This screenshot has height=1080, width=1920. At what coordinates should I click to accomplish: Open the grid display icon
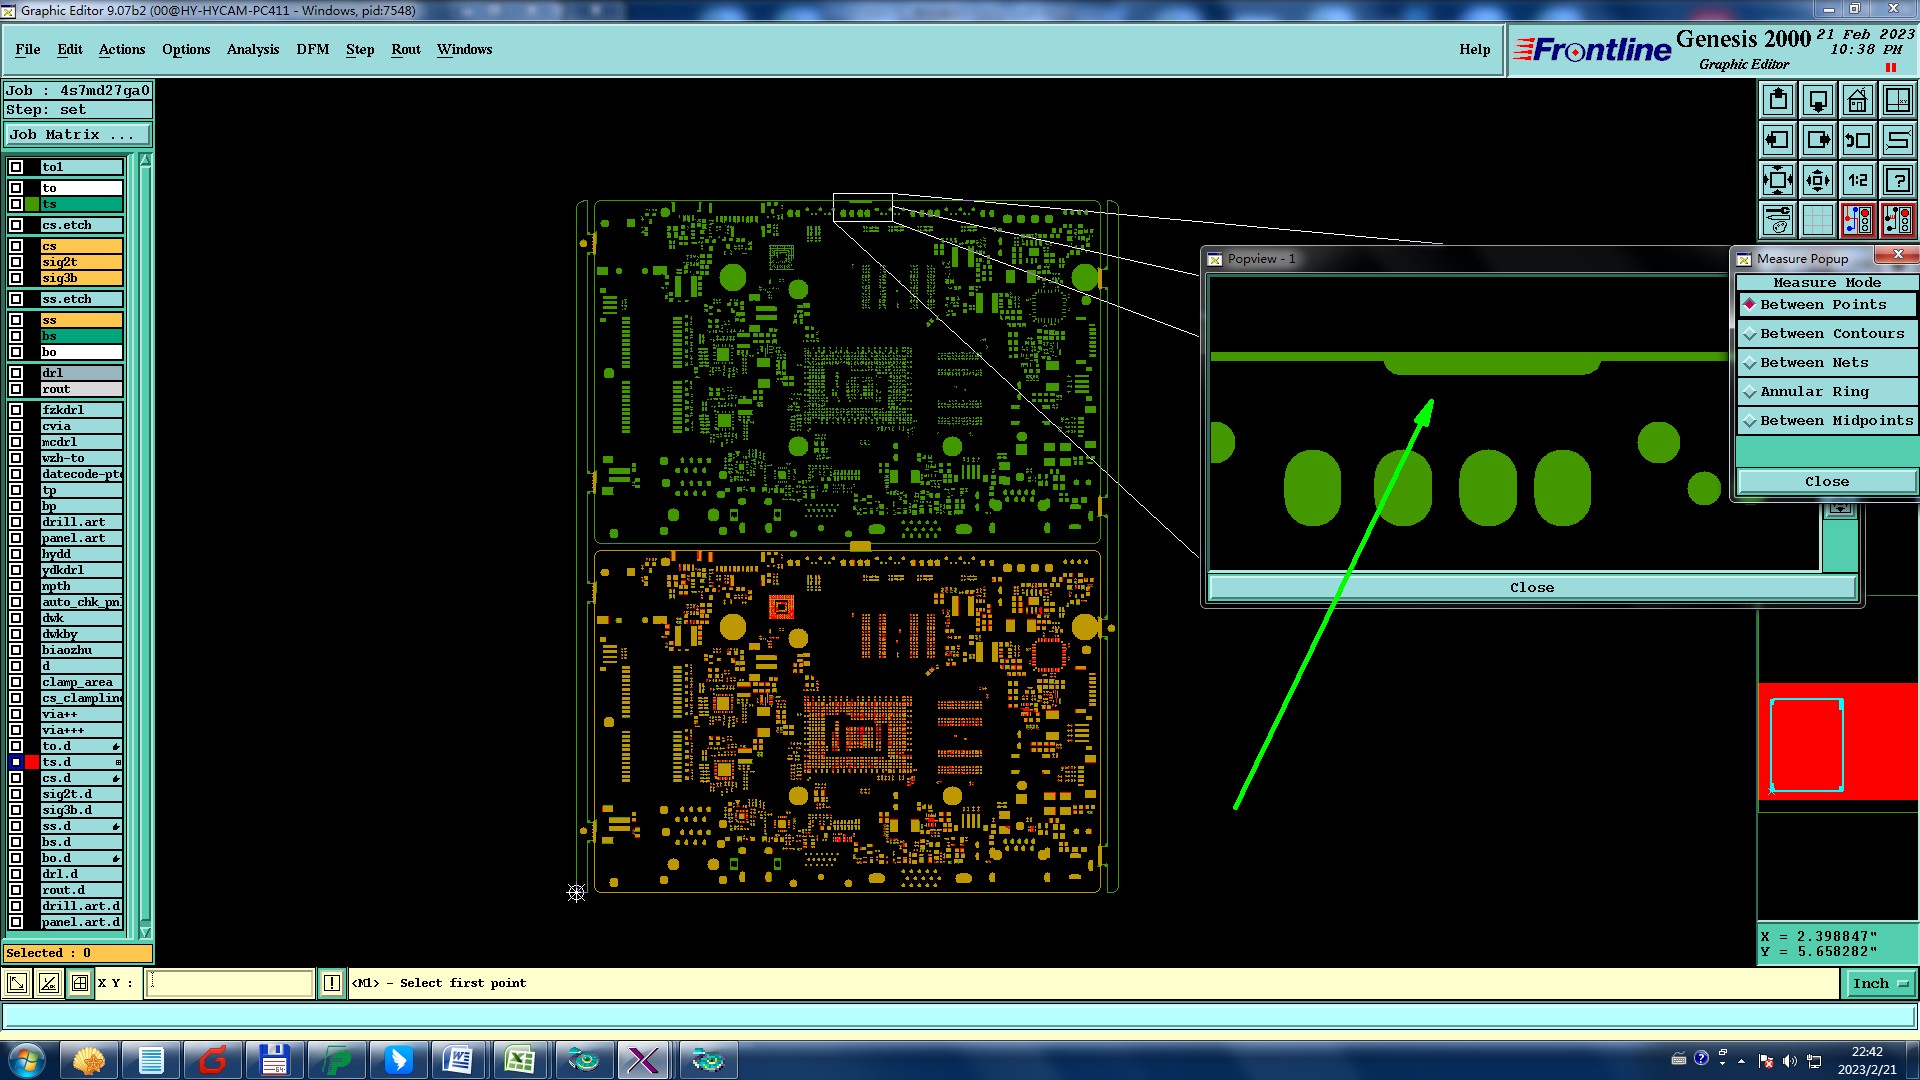tap(1818, 220)
